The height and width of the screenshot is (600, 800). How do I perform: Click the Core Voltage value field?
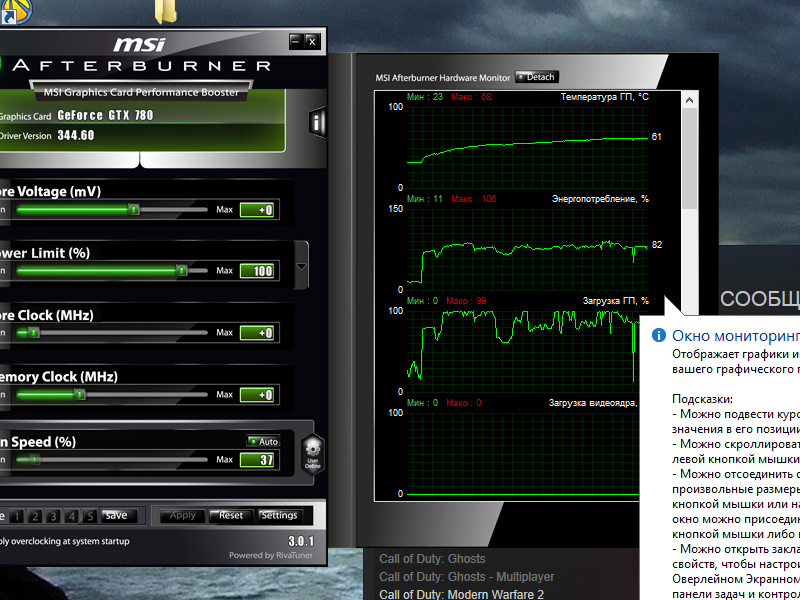coord(257,210)
